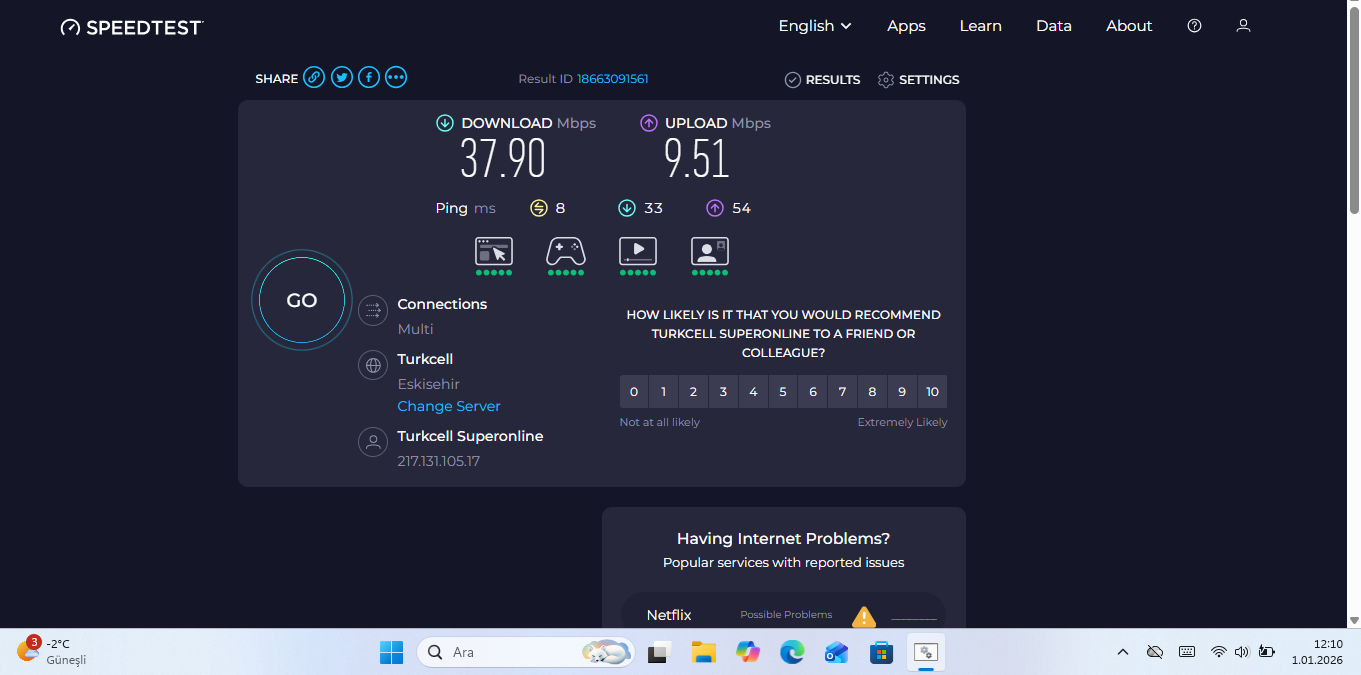Click the Eskisehir server location text

pyautogui.click(x=429, y=384)
